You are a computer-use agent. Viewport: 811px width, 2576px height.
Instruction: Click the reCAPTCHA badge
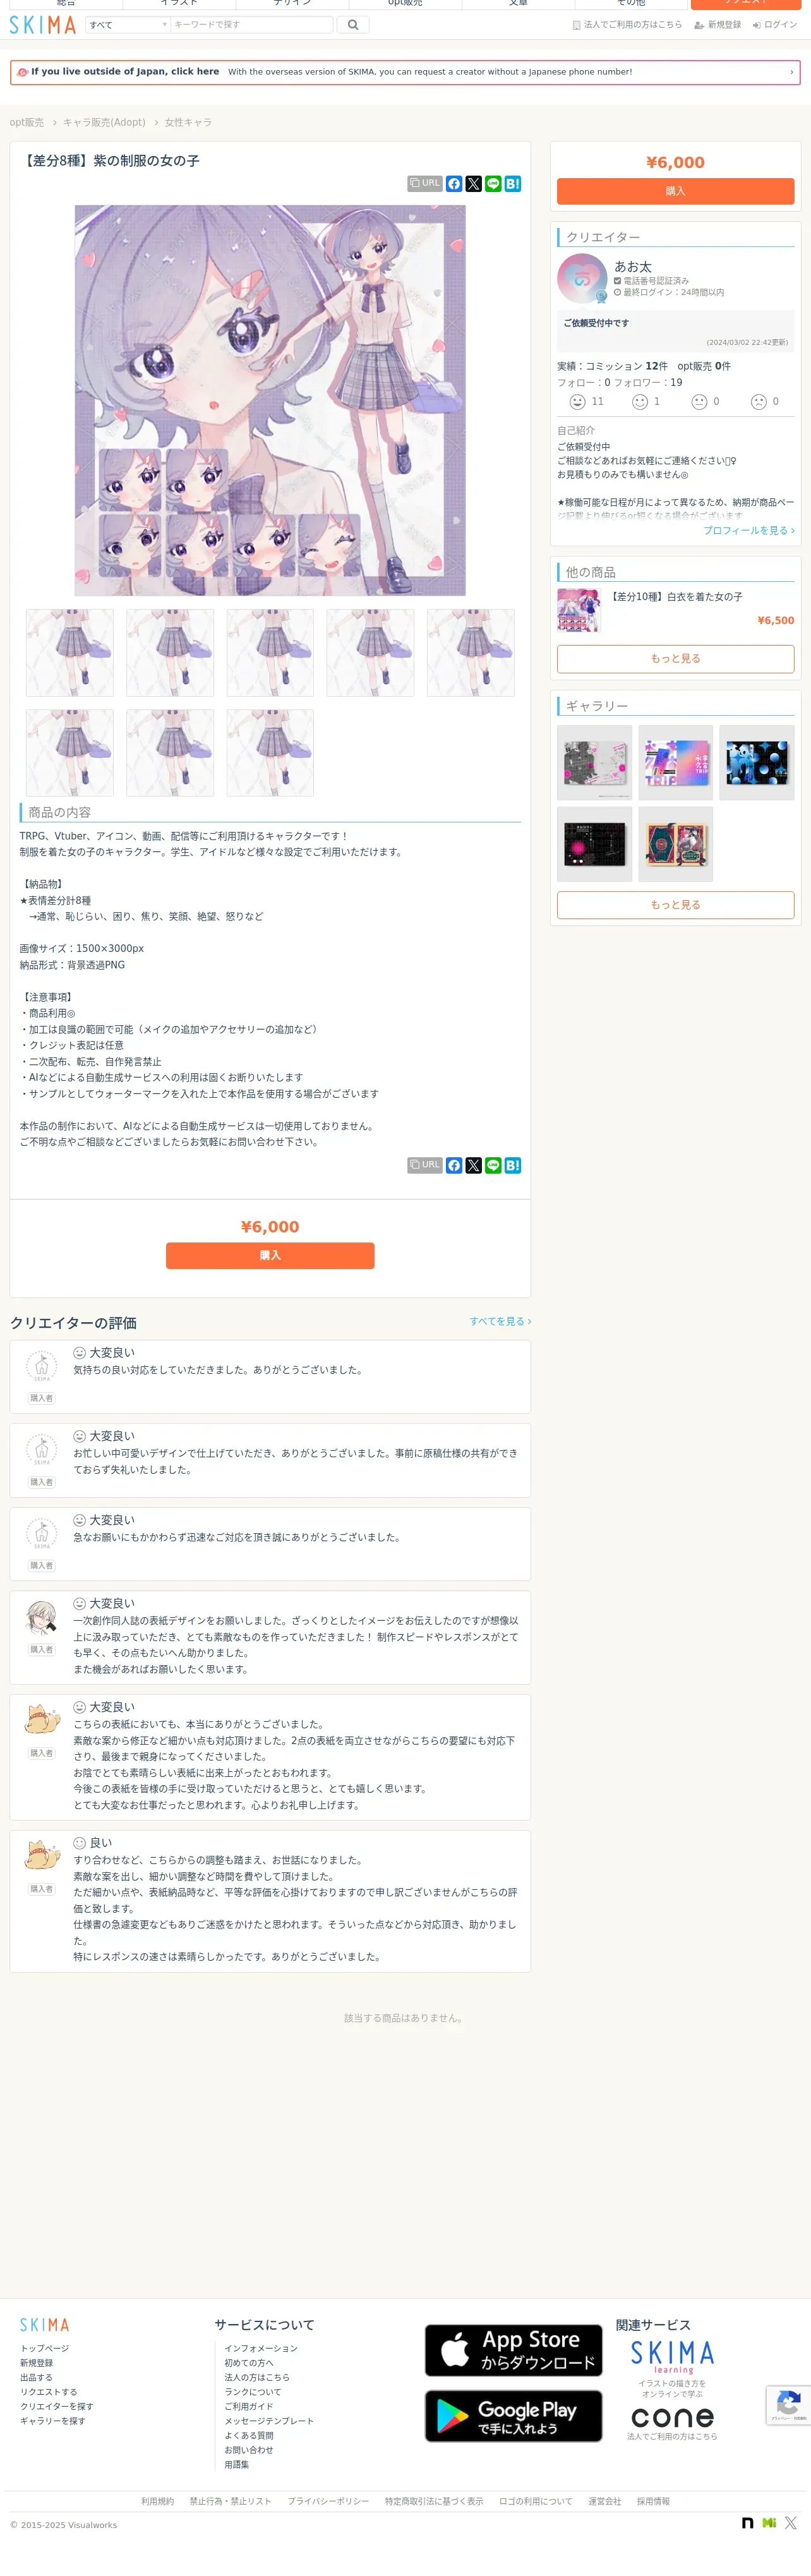789,2406
